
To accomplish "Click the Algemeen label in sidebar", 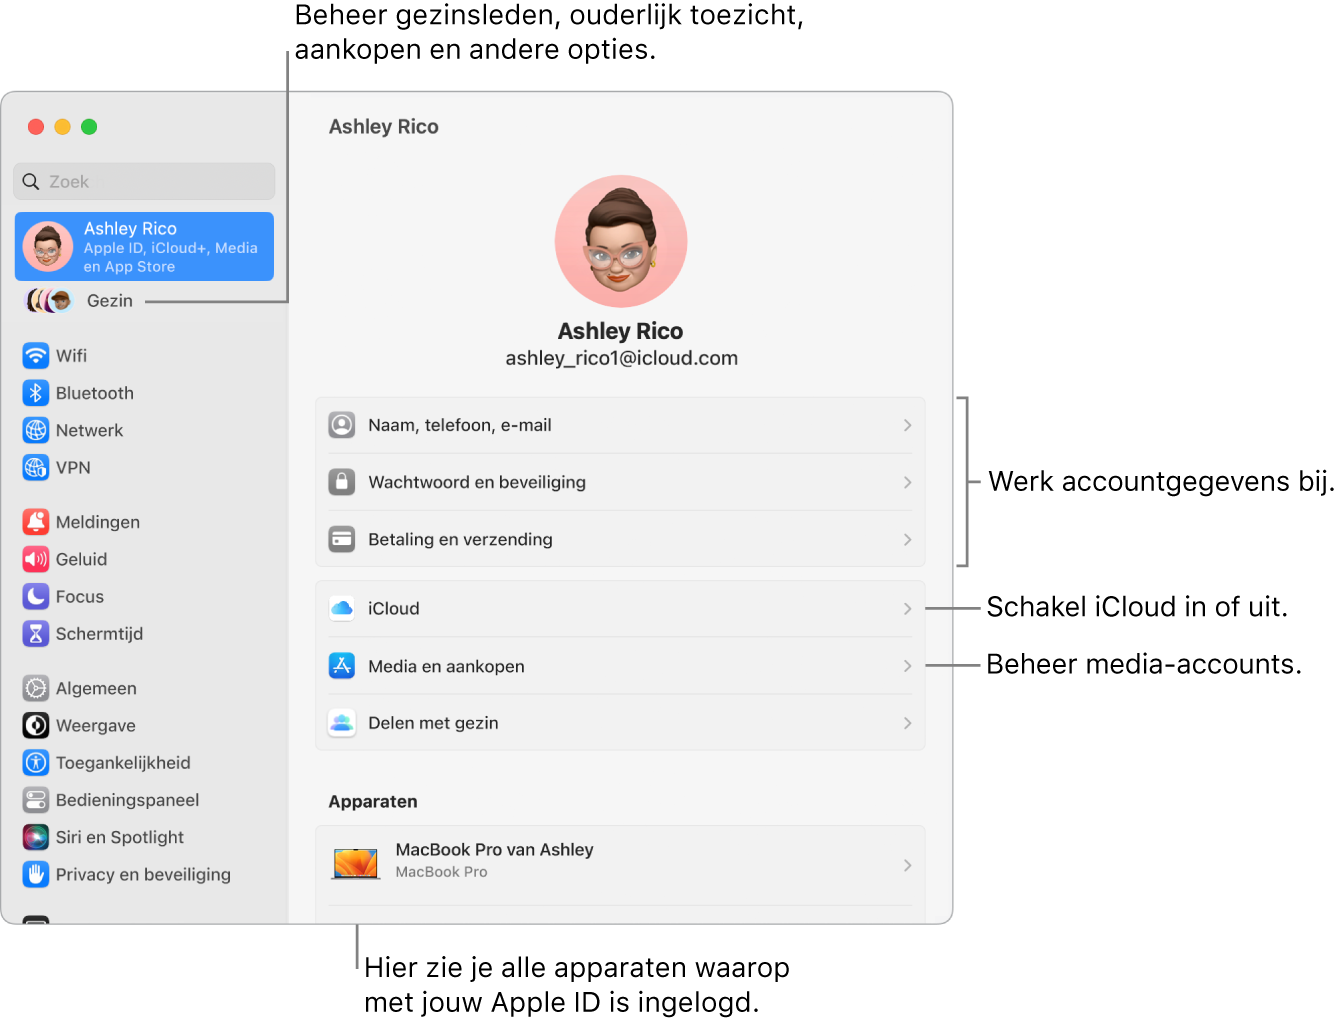I will [x=96, y=688].
